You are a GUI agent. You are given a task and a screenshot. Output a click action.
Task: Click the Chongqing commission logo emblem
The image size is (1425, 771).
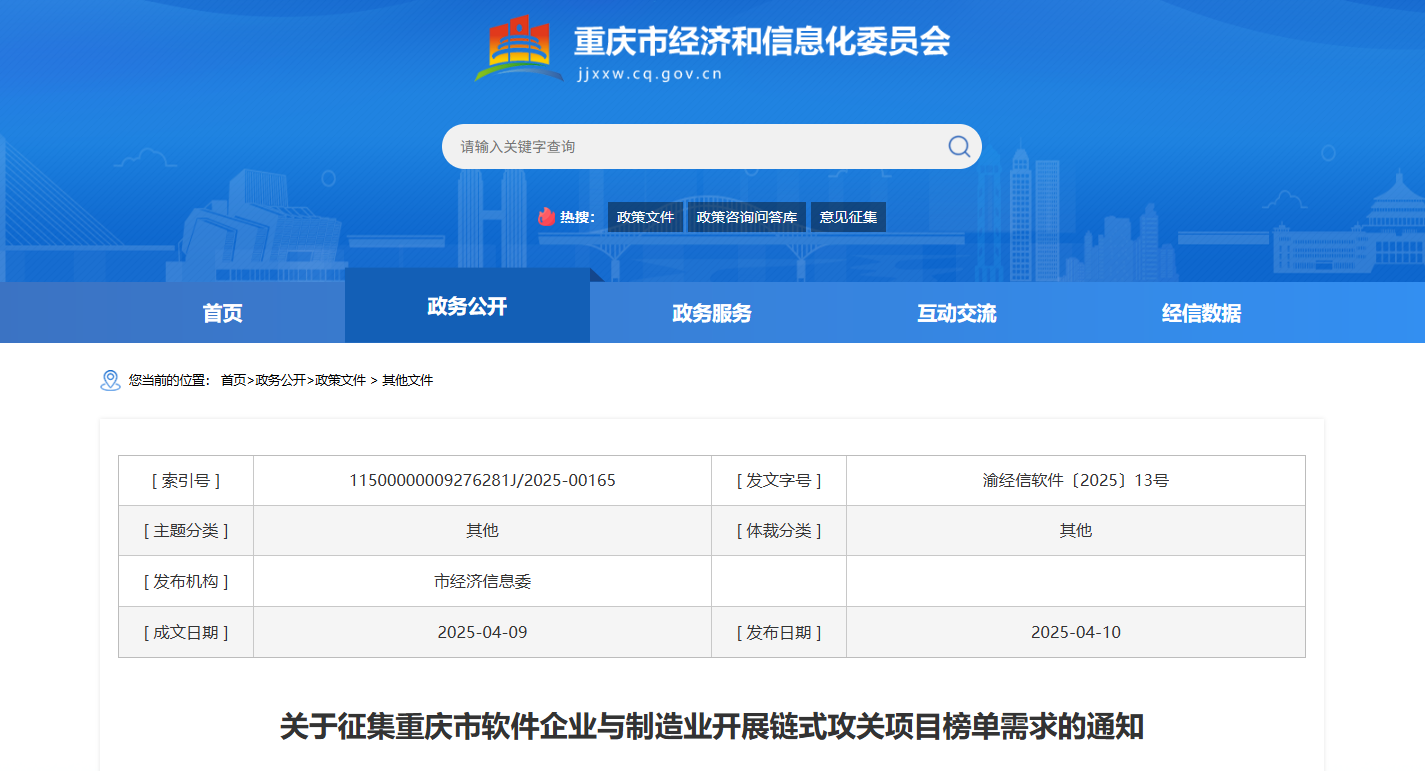click(519, 49)
